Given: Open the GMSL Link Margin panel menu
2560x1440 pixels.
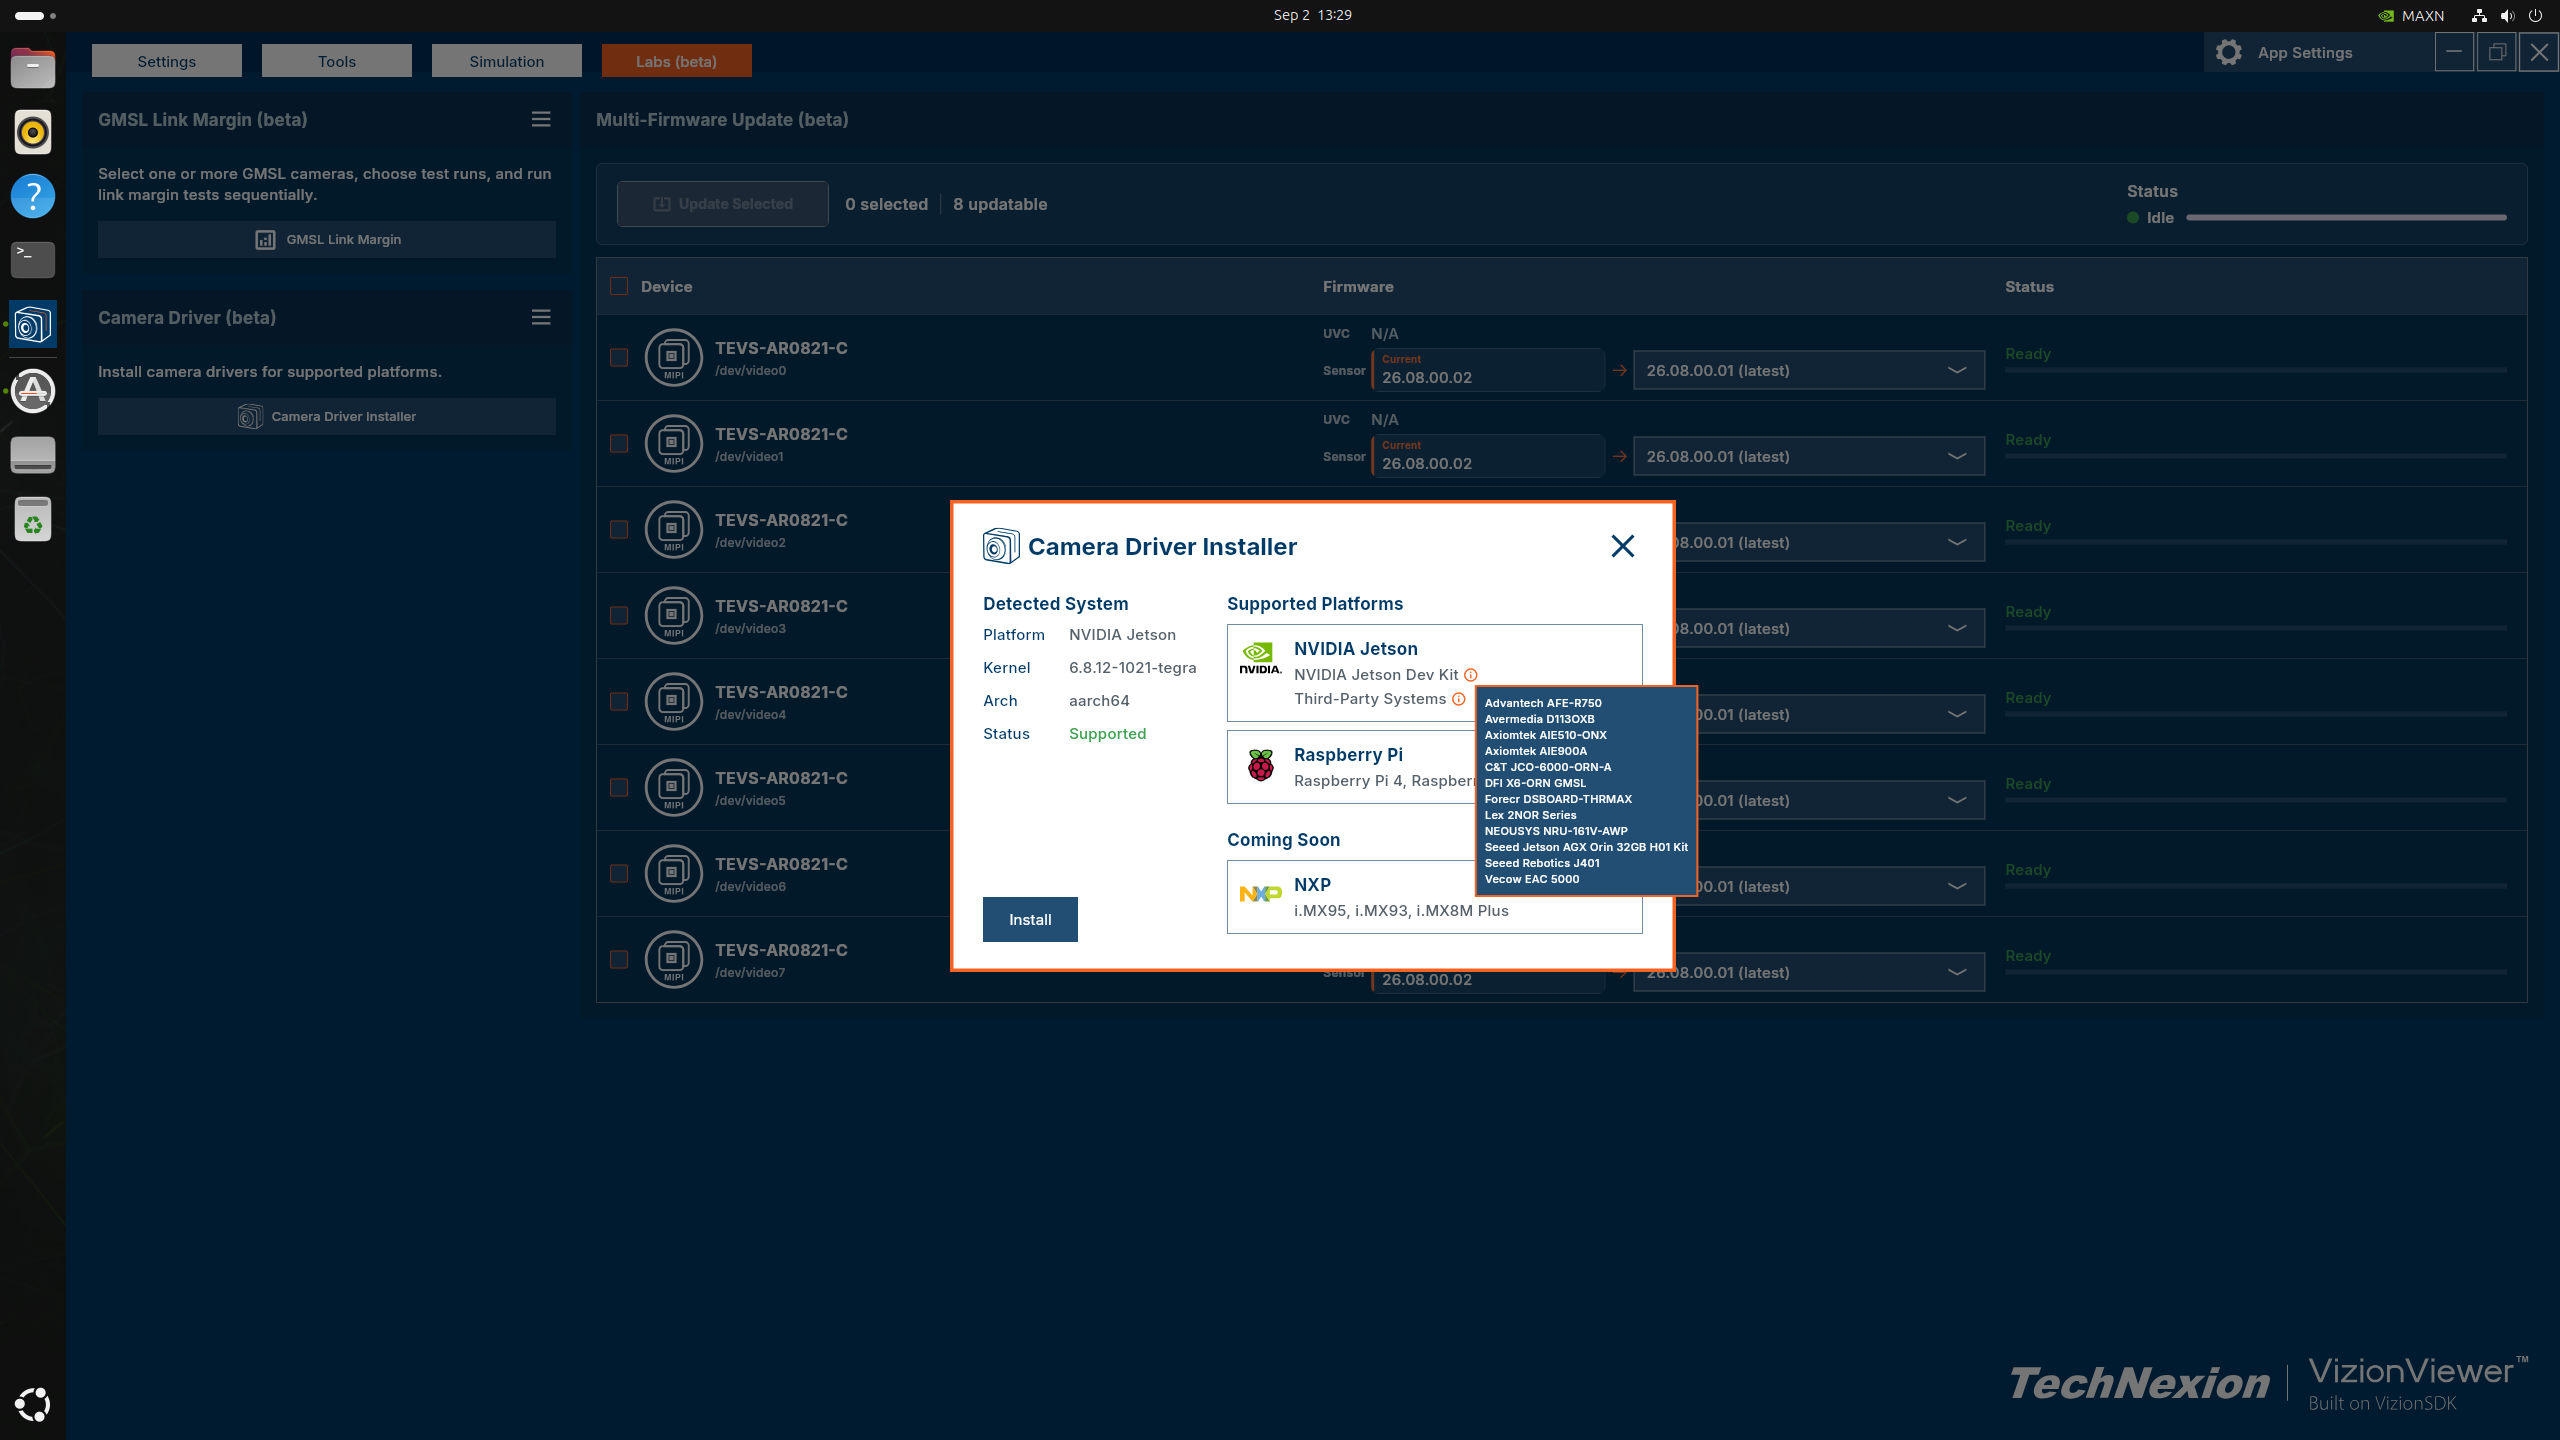Looking at the screenshot, I should 541,119.
